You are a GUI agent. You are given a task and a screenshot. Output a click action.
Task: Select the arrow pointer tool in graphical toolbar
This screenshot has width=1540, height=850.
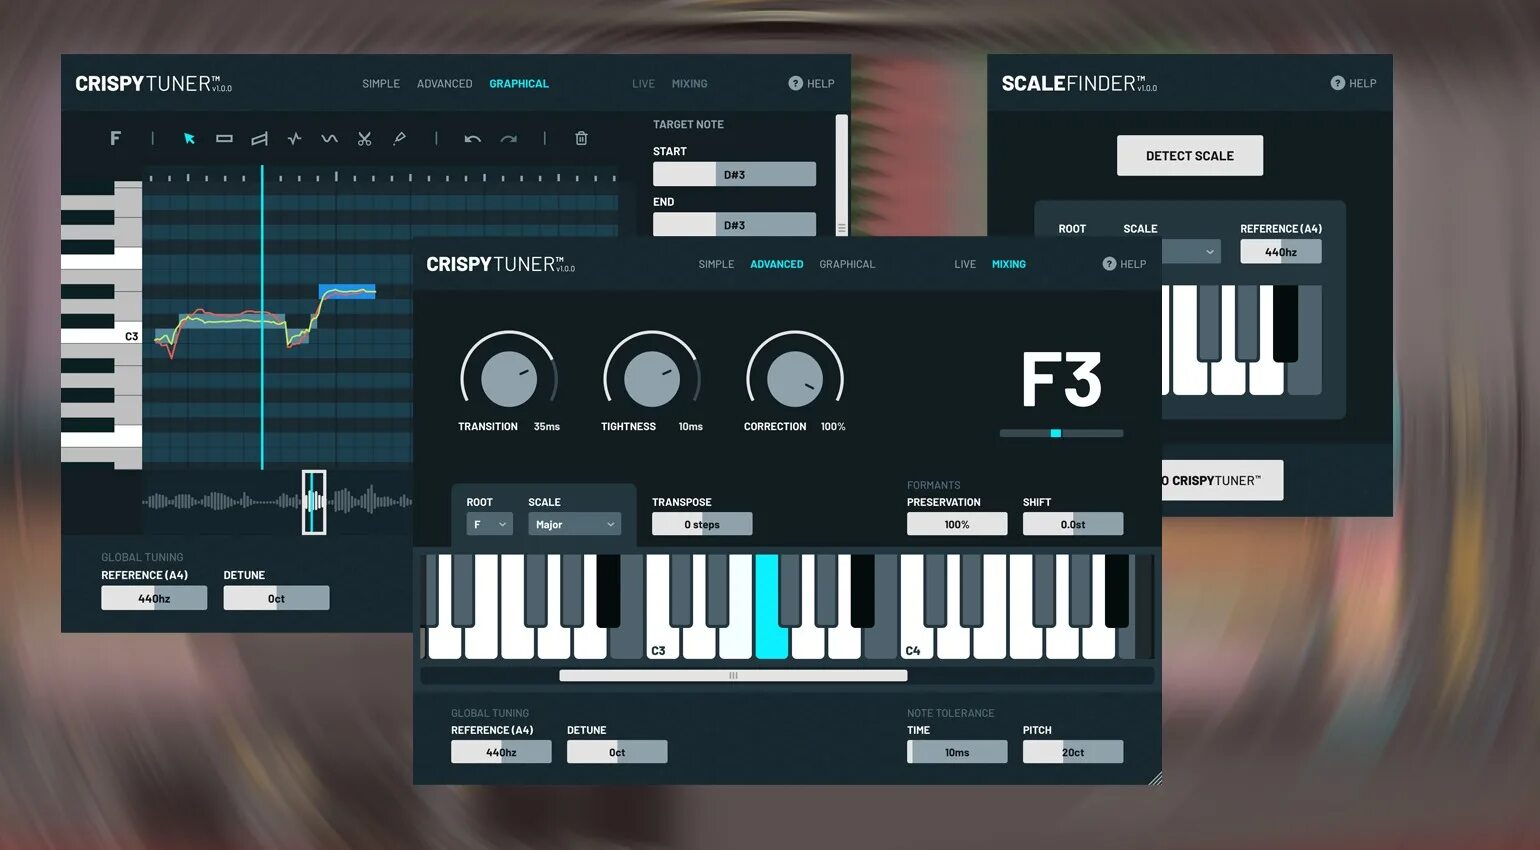click(189, 139)
